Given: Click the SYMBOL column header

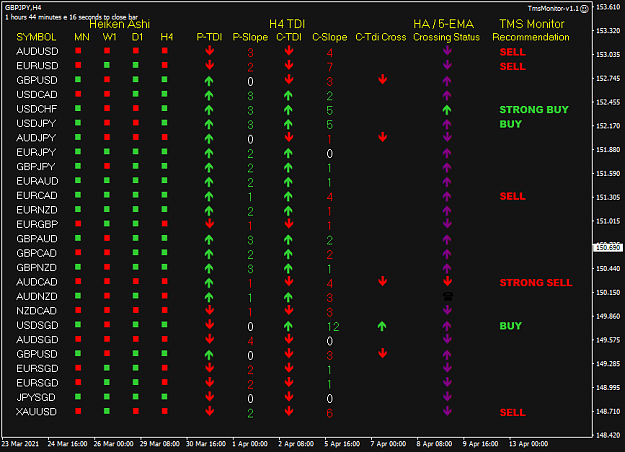Looking at the screenshot, I should [x=36, y=37].
